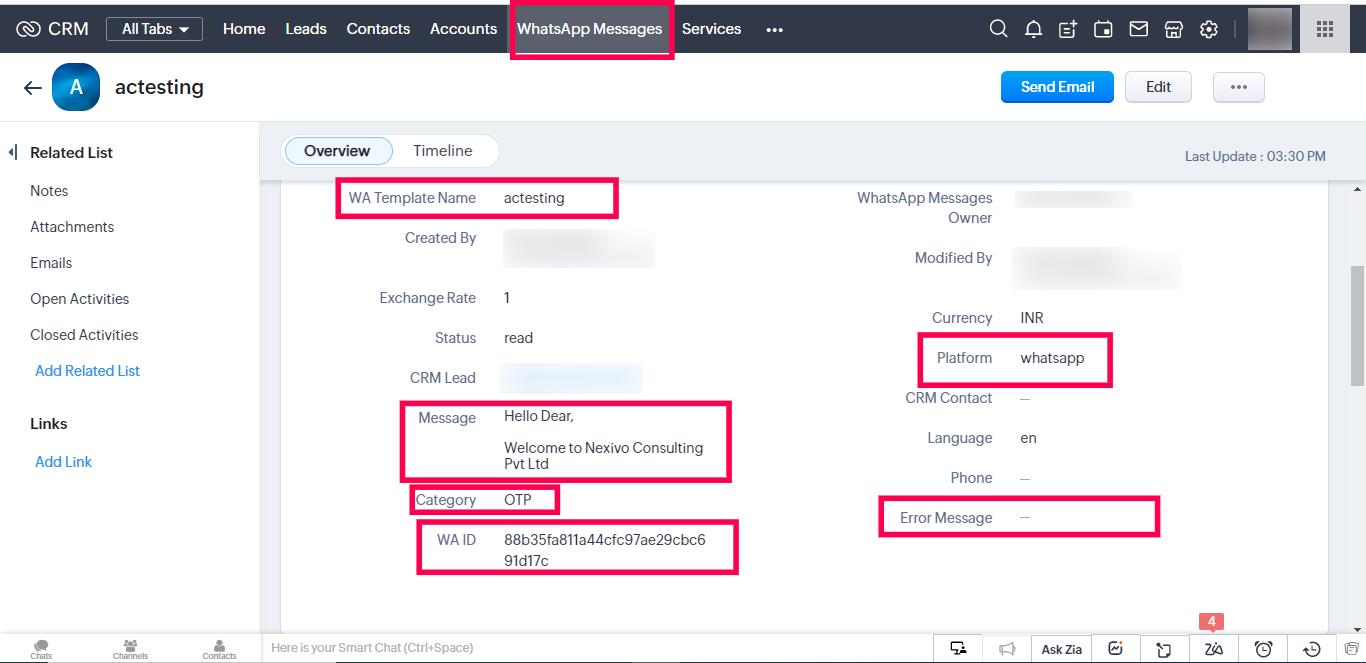Viewport: 1366px width, 663px height.
Task: Open notifications bell icon
Action: pyautogui.click(x=1033, y=29)
